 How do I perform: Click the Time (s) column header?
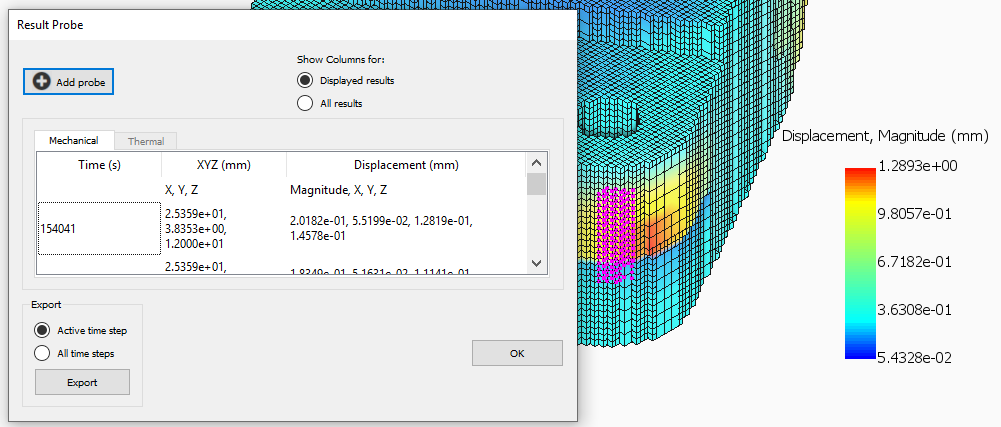(x=100, y=165)
